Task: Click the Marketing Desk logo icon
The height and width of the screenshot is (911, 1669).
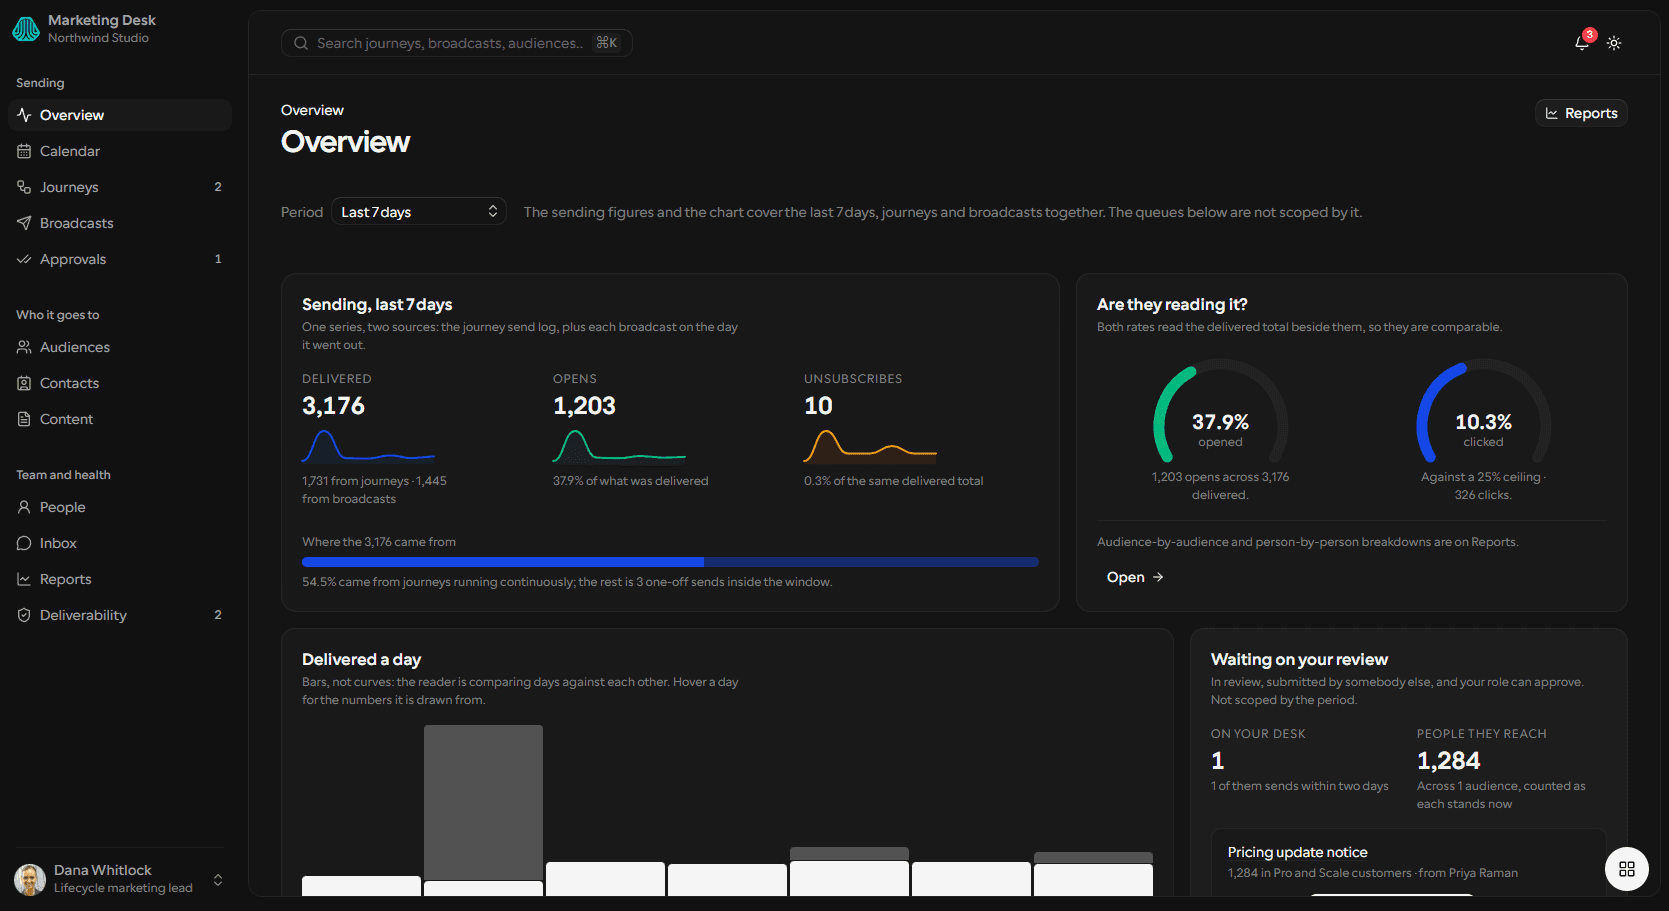Action: click(x=26, y=29)
